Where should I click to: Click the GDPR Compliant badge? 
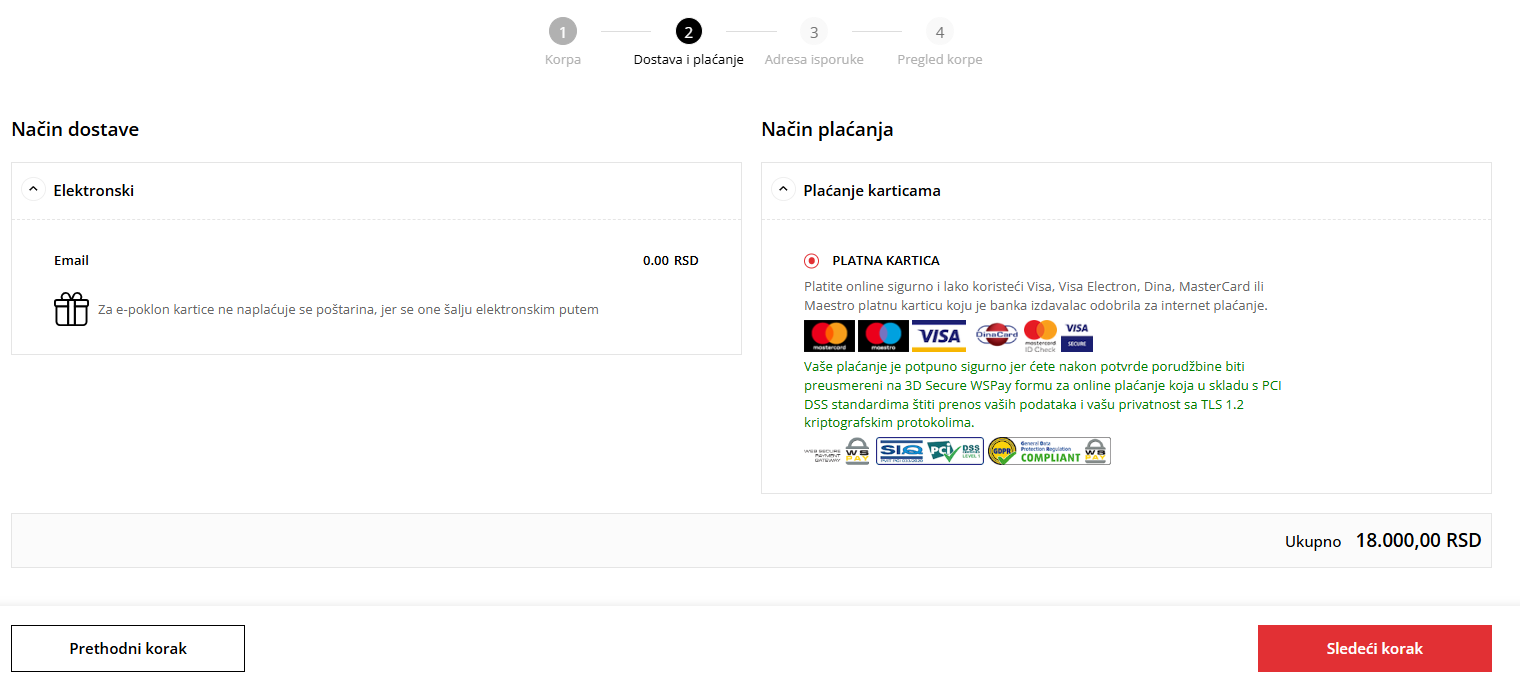pyautogui.click(x=1049, y=452)
